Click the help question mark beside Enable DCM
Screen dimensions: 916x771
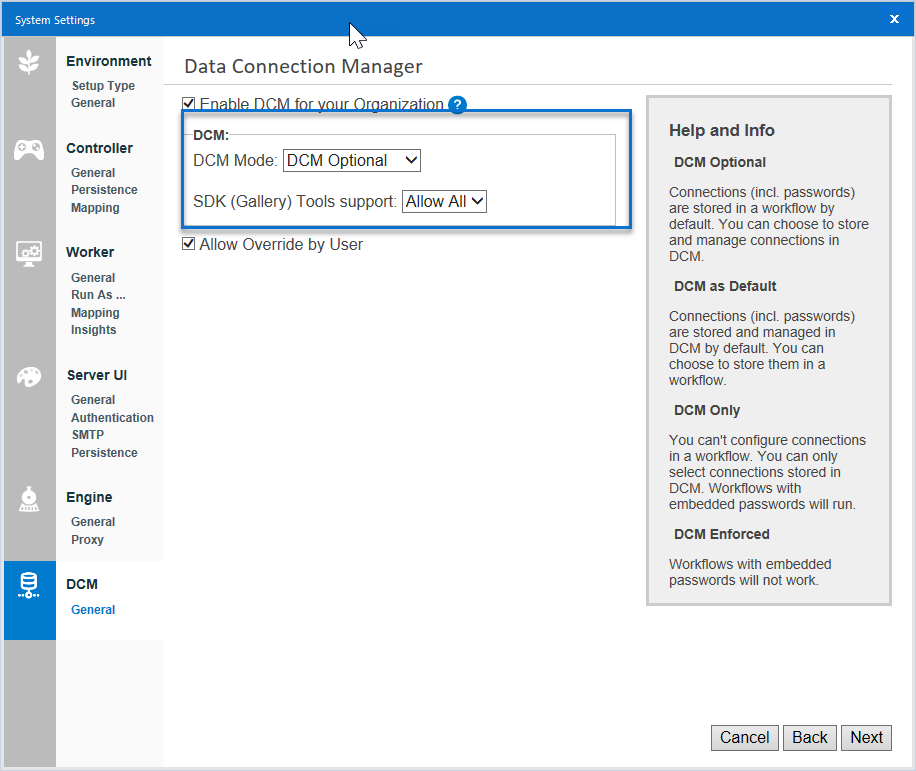(x=458, y=104)
